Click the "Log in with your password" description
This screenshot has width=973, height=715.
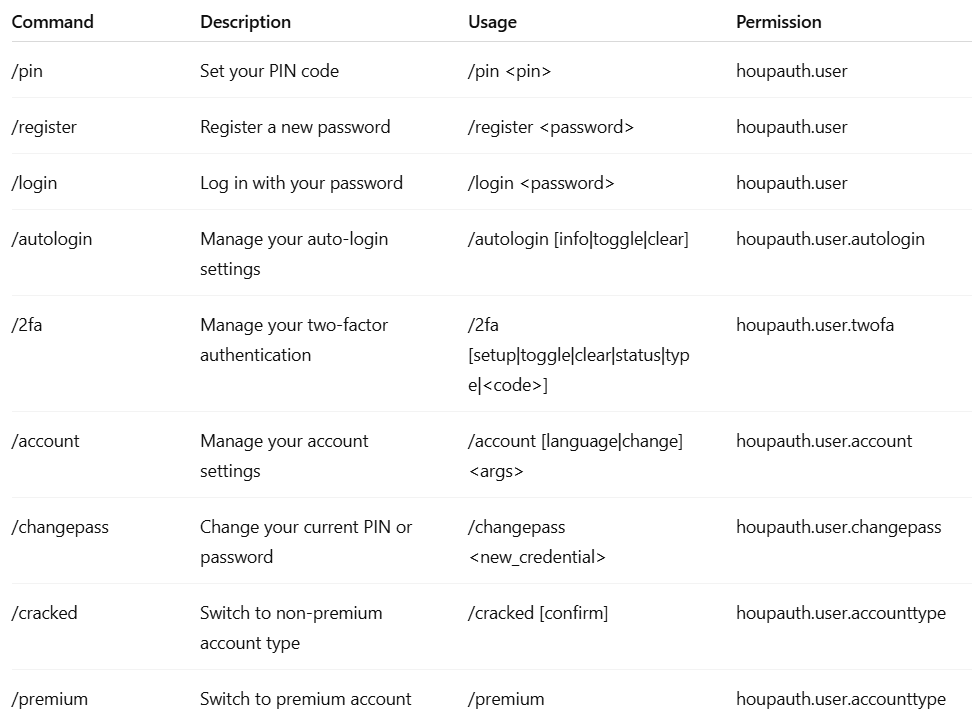point(301,183)
